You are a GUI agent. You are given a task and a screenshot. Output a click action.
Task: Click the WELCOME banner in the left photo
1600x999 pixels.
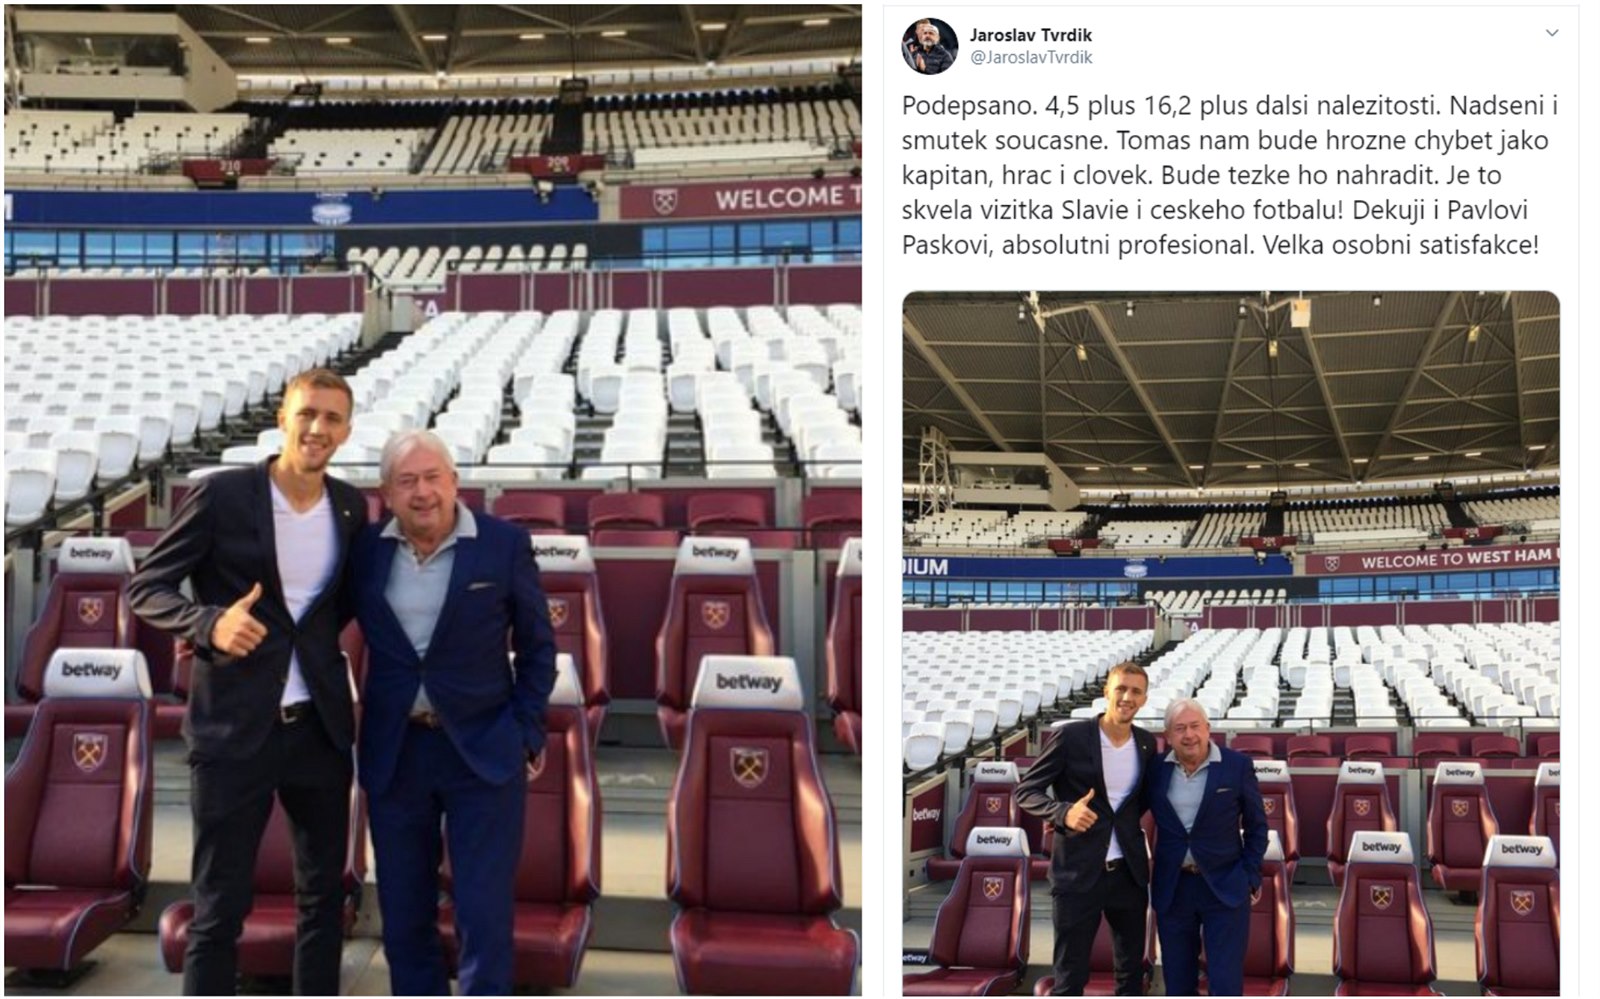point(740,199)
